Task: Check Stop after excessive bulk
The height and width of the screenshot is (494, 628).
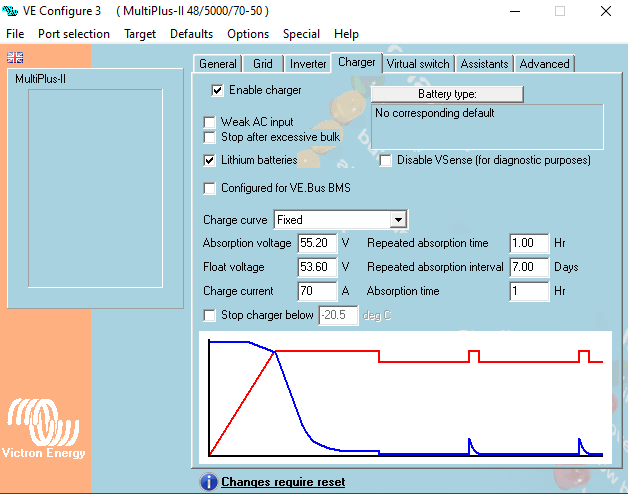Action: point(209,137)
